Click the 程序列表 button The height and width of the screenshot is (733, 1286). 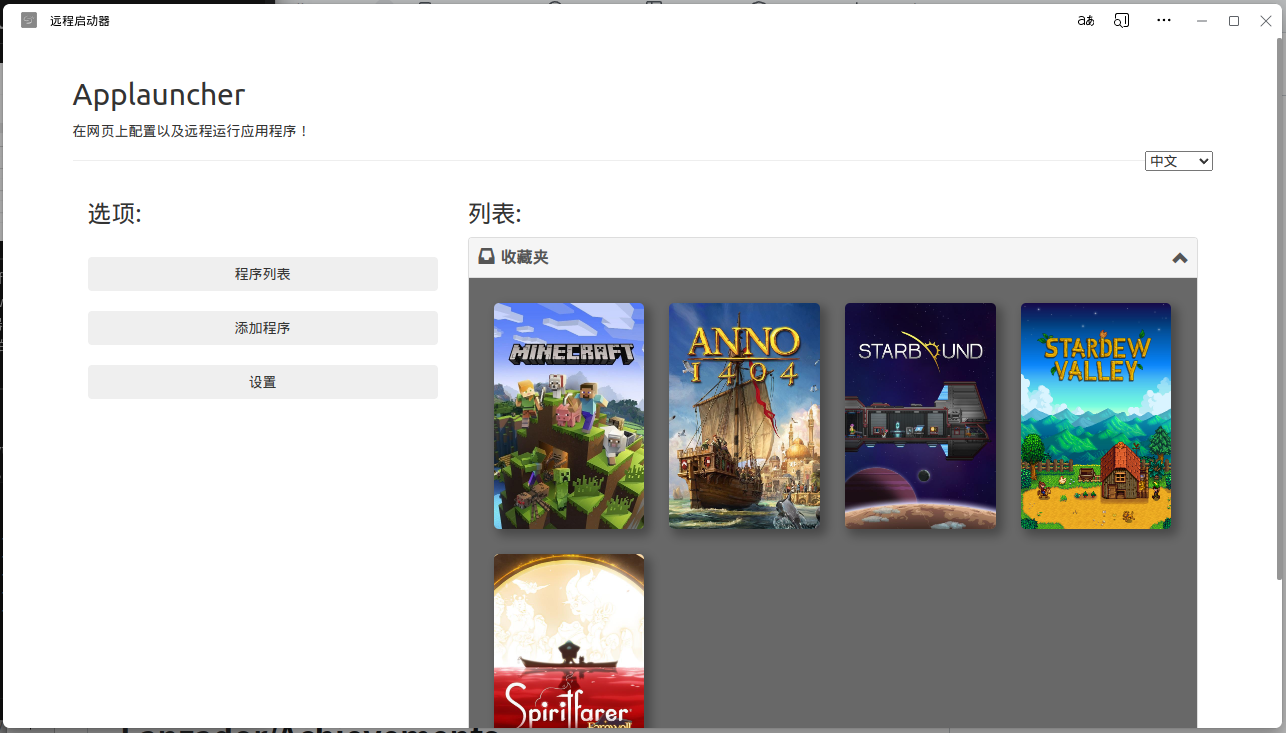tap(262, 273)
